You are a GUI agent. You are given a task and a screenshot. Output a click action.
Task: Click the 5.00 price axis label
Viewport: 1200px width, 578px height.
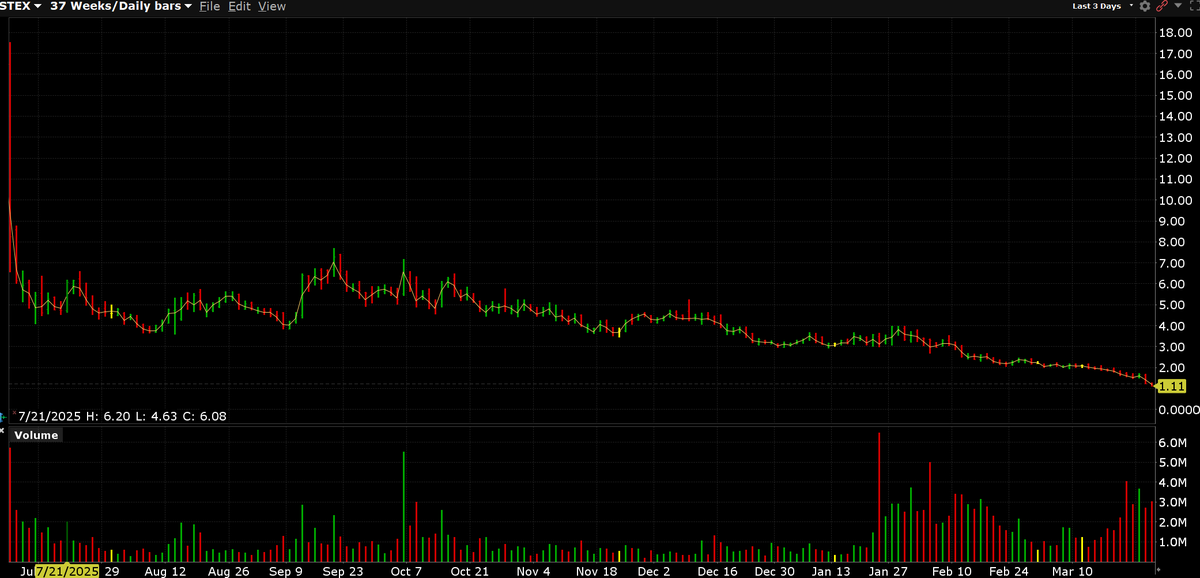coord(1172,305)
